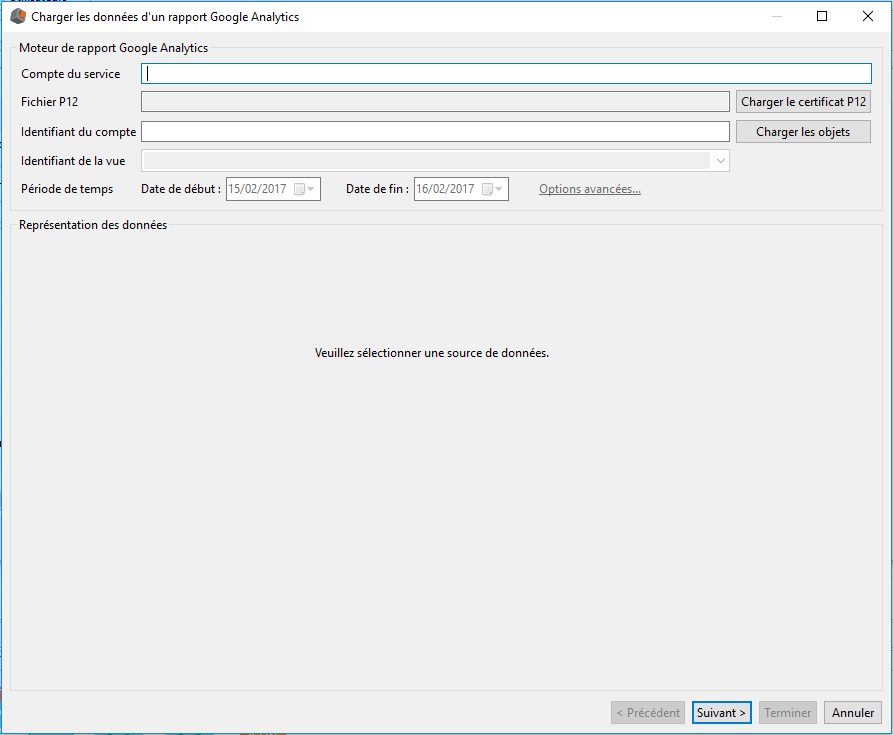Click the Précédent button
Screen dimensions: 893x735
648,713
